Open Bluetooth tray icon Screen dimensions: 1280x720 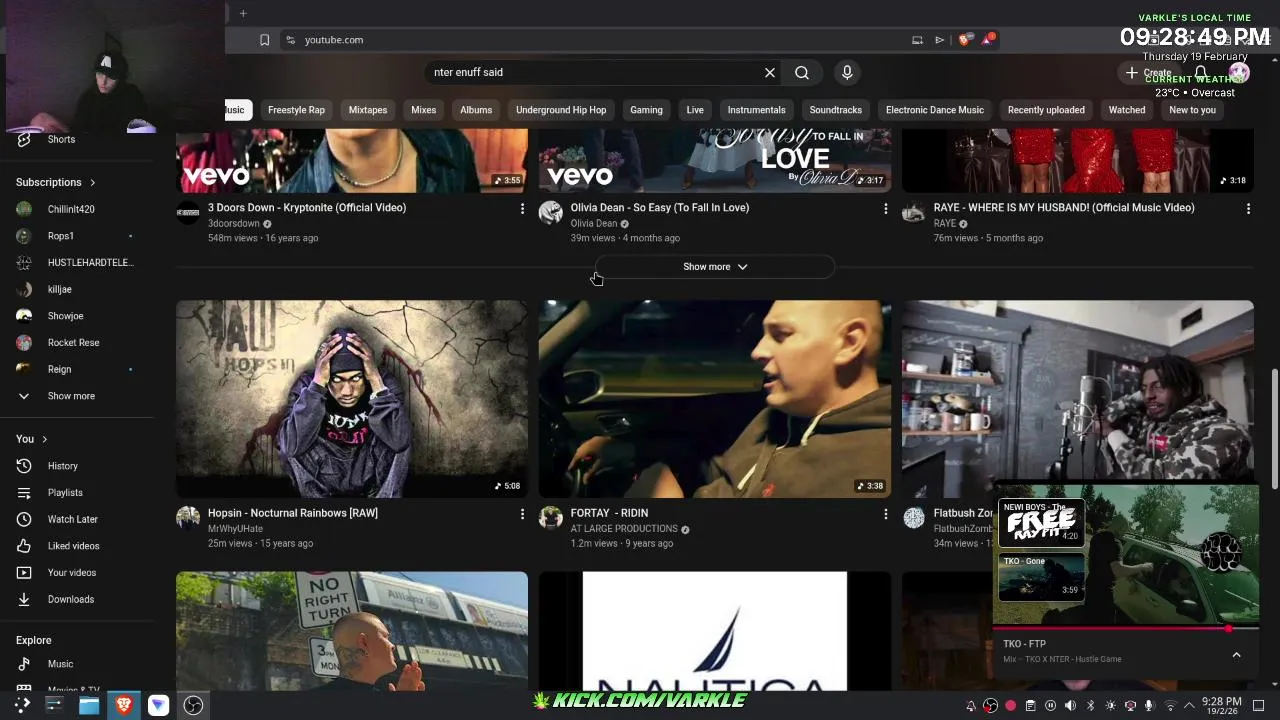1091,706
